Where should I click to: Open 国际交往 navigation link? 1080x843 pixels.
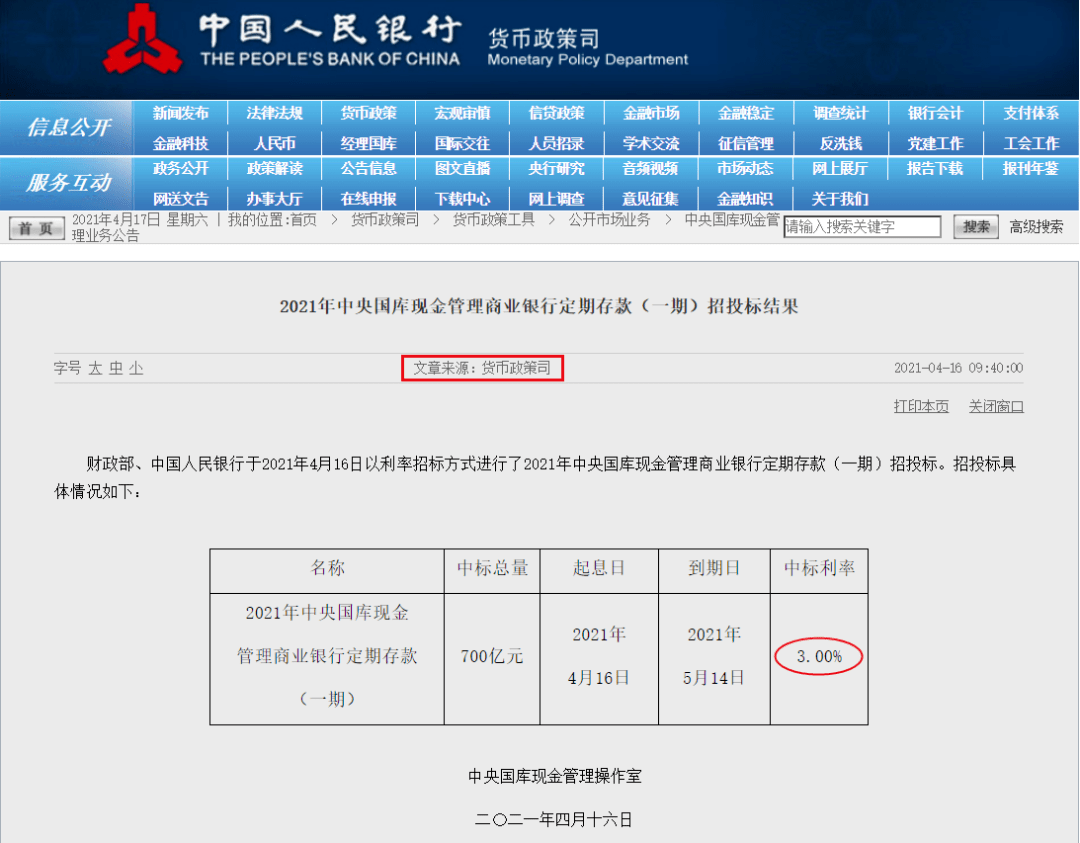(462, 143)
